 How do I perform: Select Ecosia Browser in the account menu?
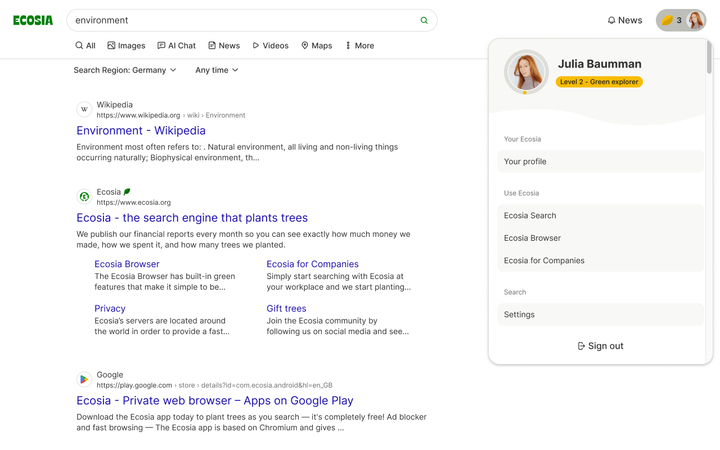point(600,238)
